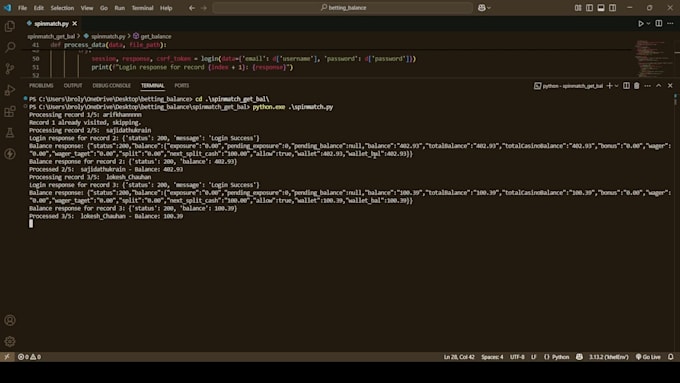
Task: Close the spinmatch.py editor tab
Action: pyautogui.click(x=75, y=23)
